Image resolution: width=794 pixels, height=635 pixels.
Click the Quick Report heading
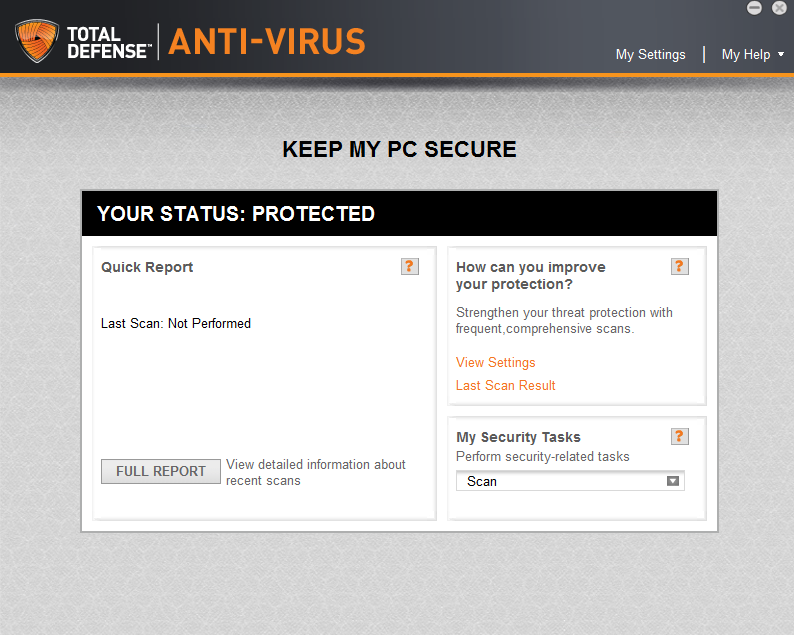147,267
